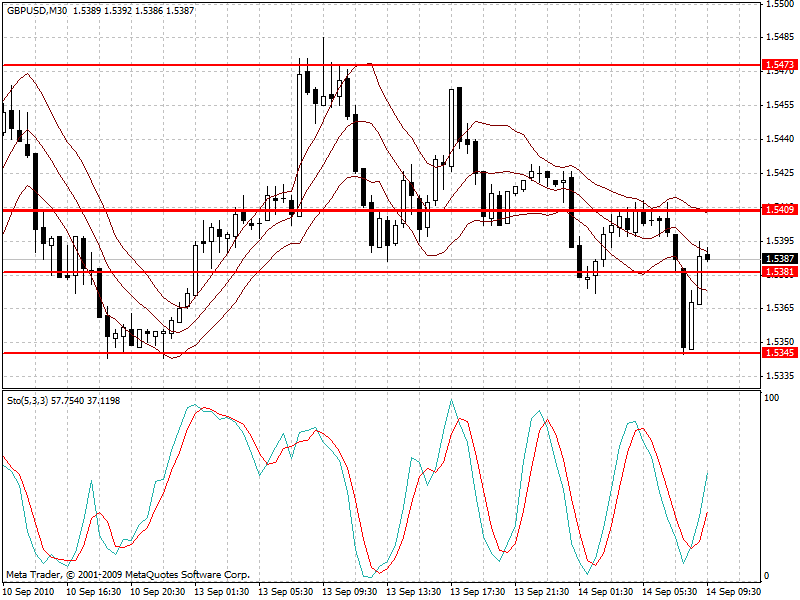Viewport: 800px width, 600px height.
Task: Click the GBPUSD,M30 chart title
Action: 37,10
